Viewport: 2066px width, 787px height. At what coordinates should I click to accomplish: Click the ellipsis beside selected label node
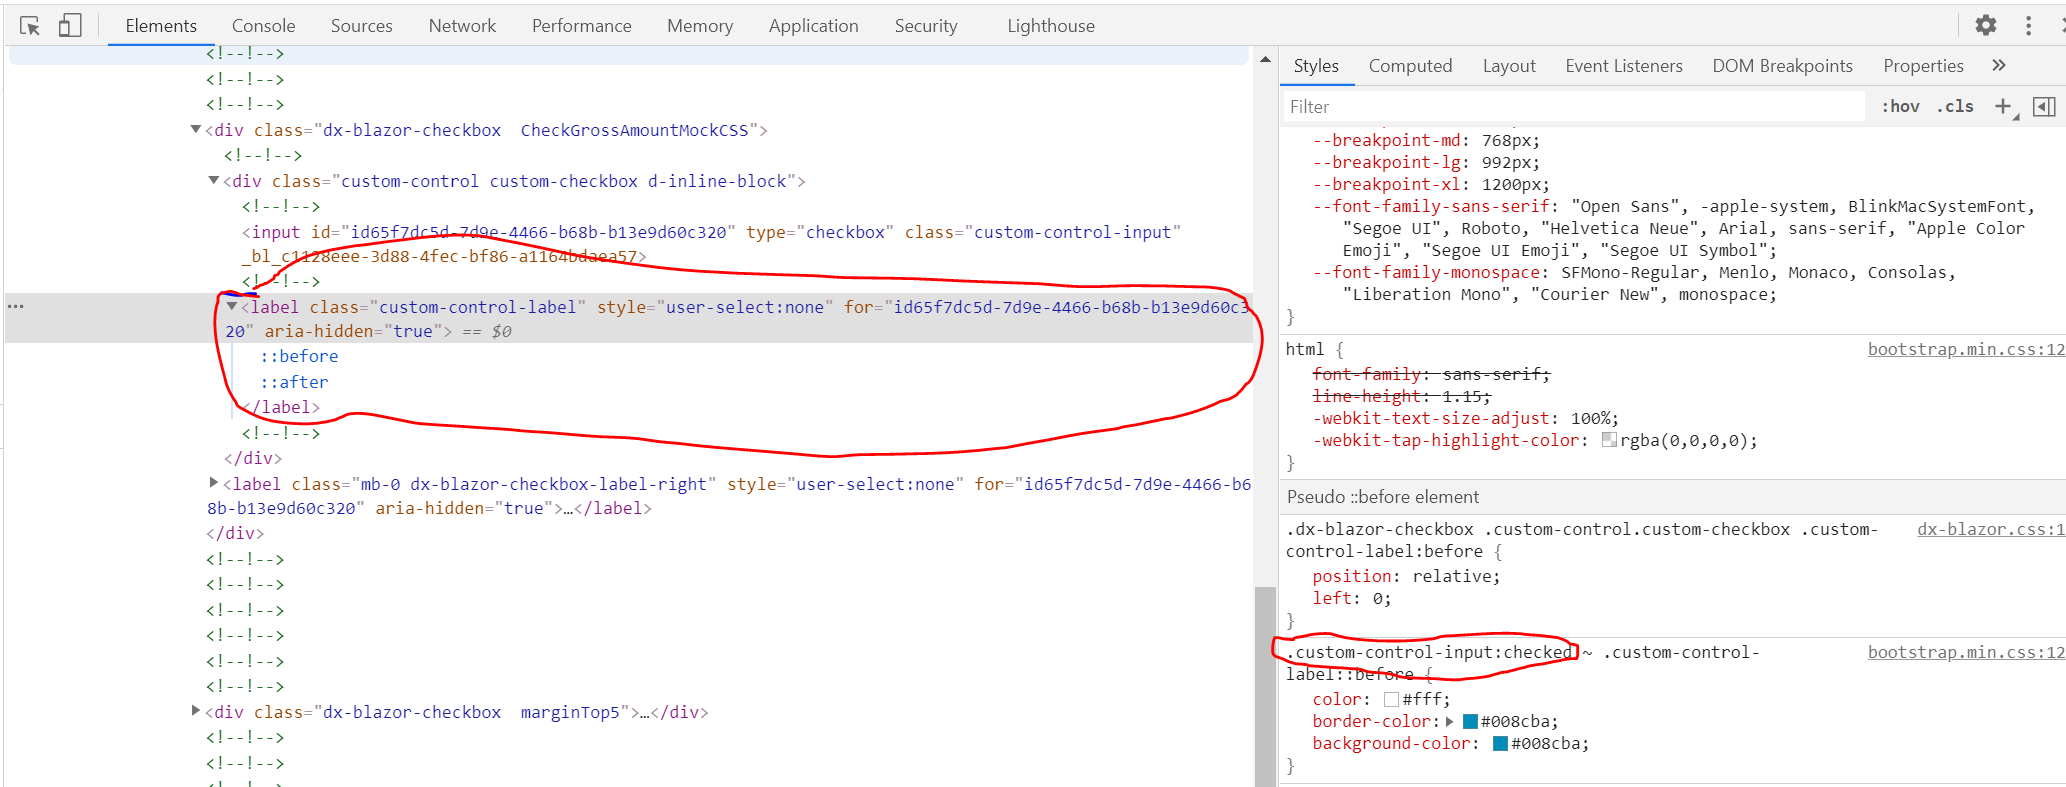click(x=16, y=307)
